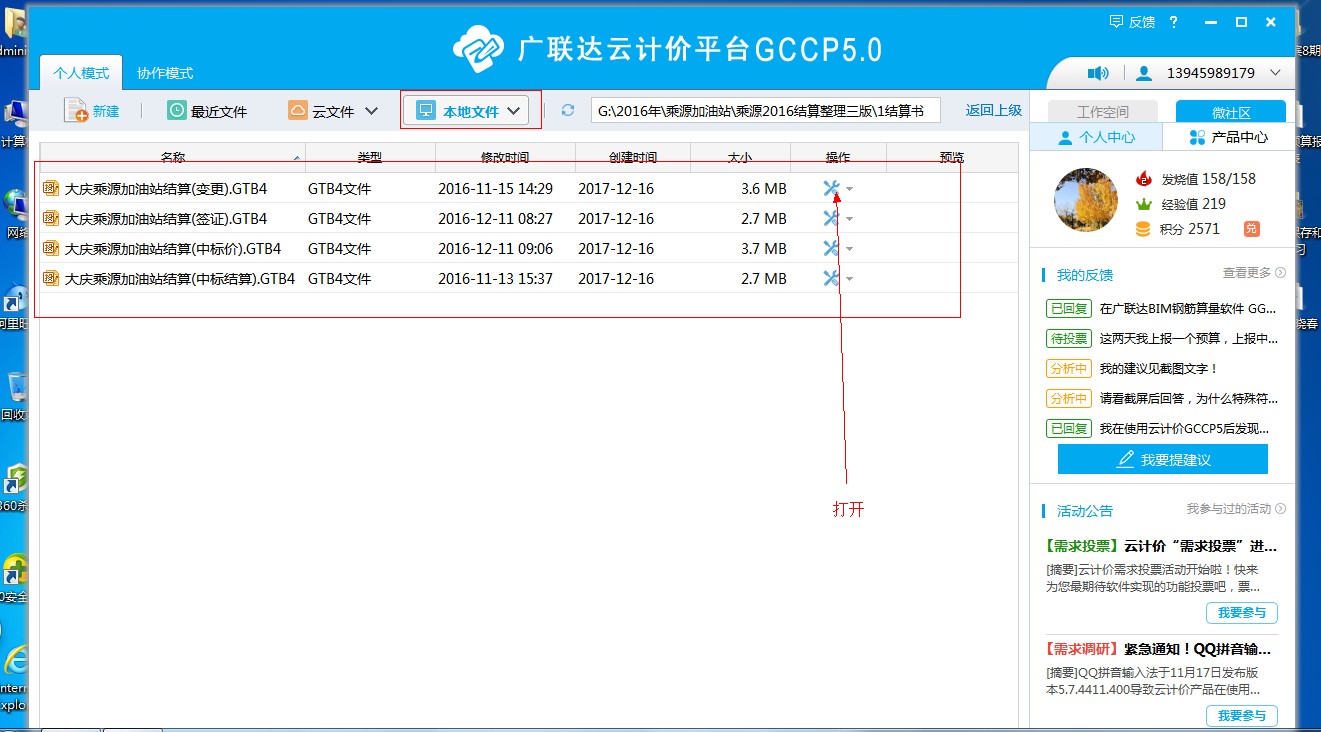
Task: Open 查看更多 feedback link
Action: click(1254, 272)
